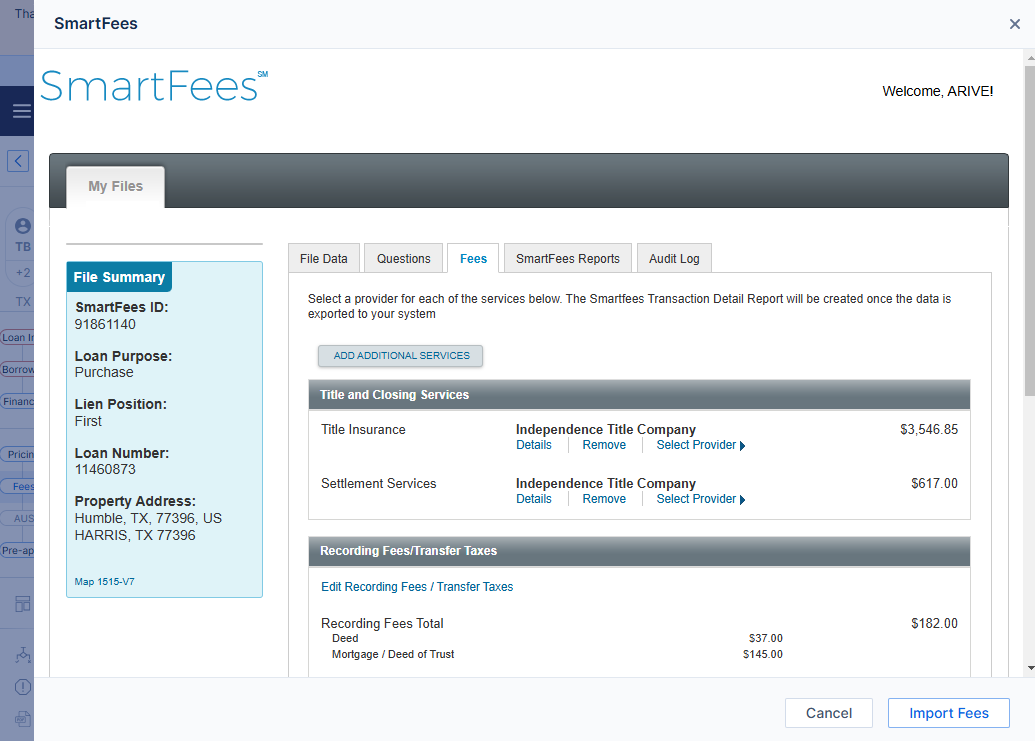Click the Fees pill in background sidebar
1035x741 pixels.
[x=18, y=486]
